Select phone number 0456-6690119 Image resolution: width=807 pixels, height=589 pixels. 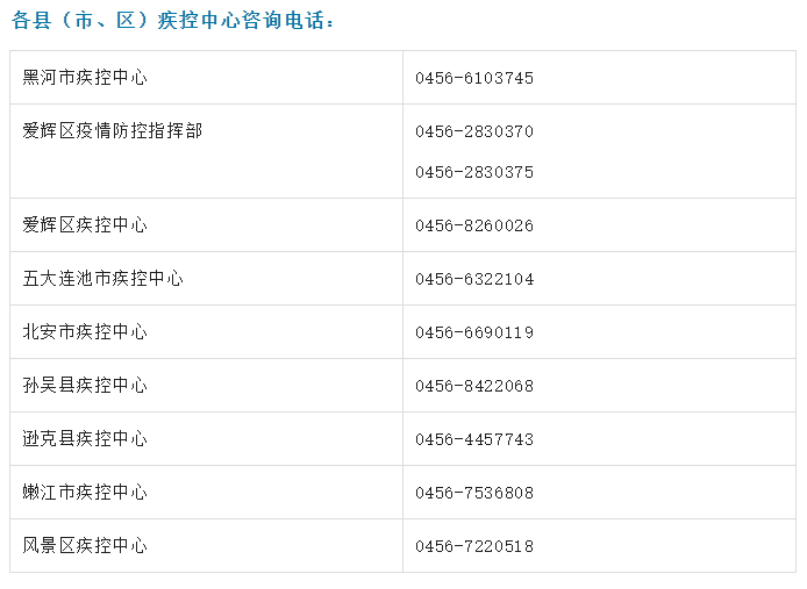pos(474,333)
